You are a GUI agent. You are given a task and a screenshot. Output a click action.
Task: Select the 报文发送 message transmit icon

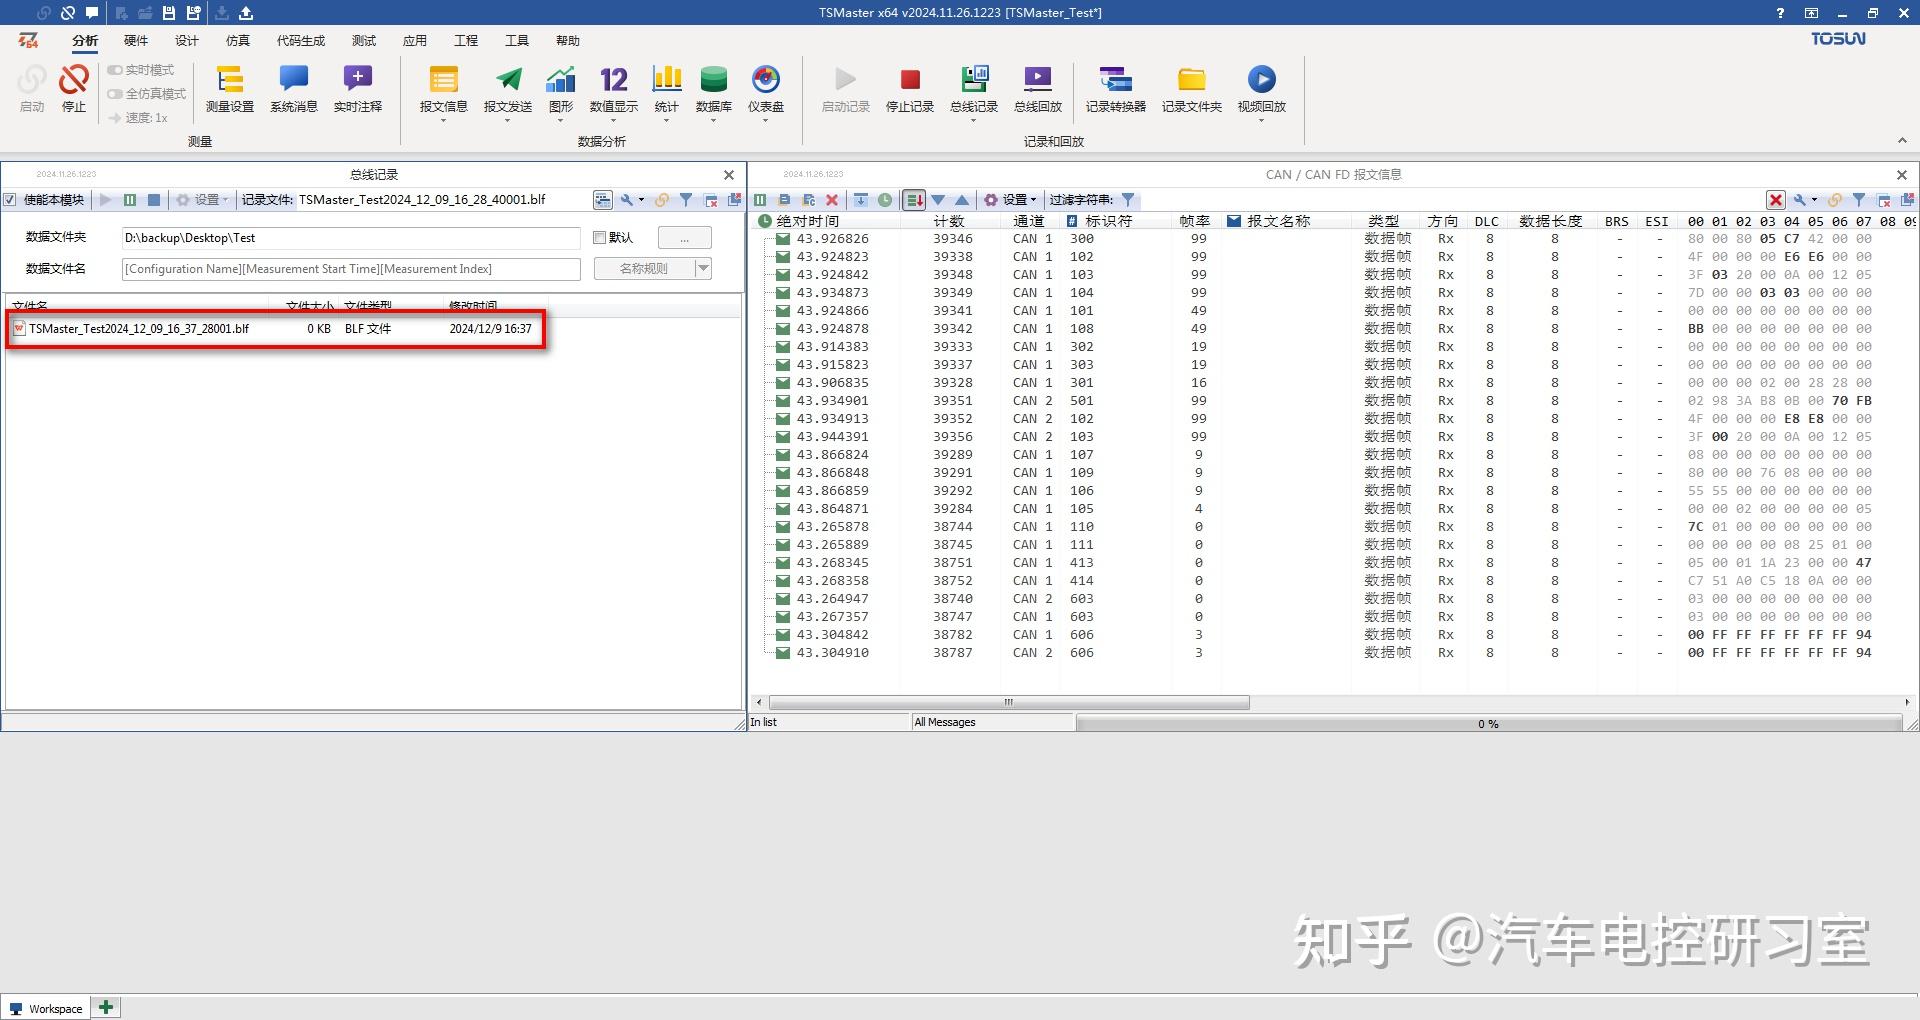pos(509,90)
